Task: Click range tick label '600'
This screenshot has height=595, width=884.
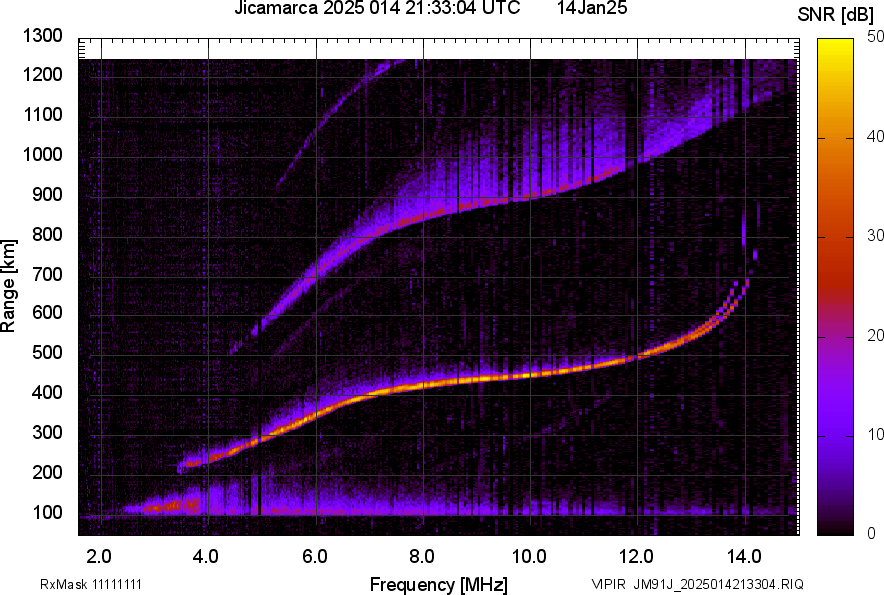Action: tap(47, 312)
